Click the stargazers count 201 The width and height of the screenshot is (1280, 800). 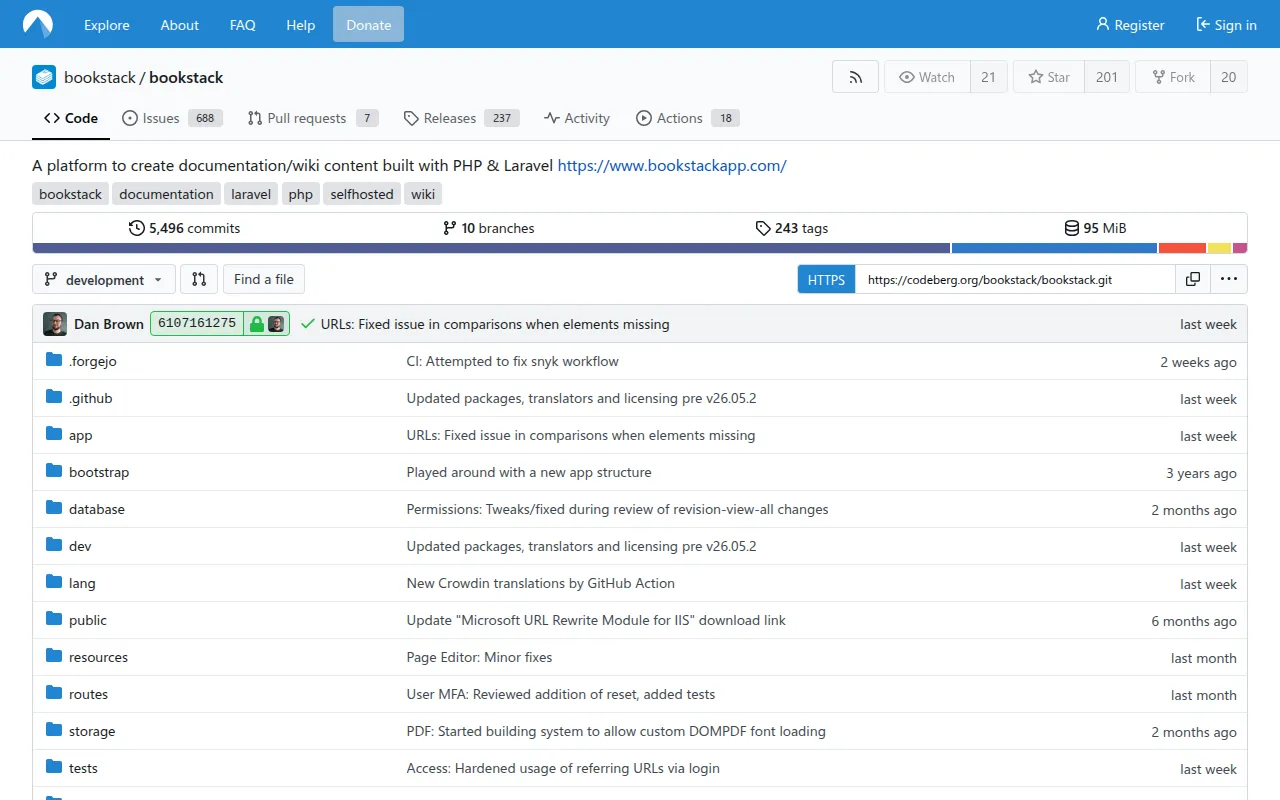[x=1107, y=77]
